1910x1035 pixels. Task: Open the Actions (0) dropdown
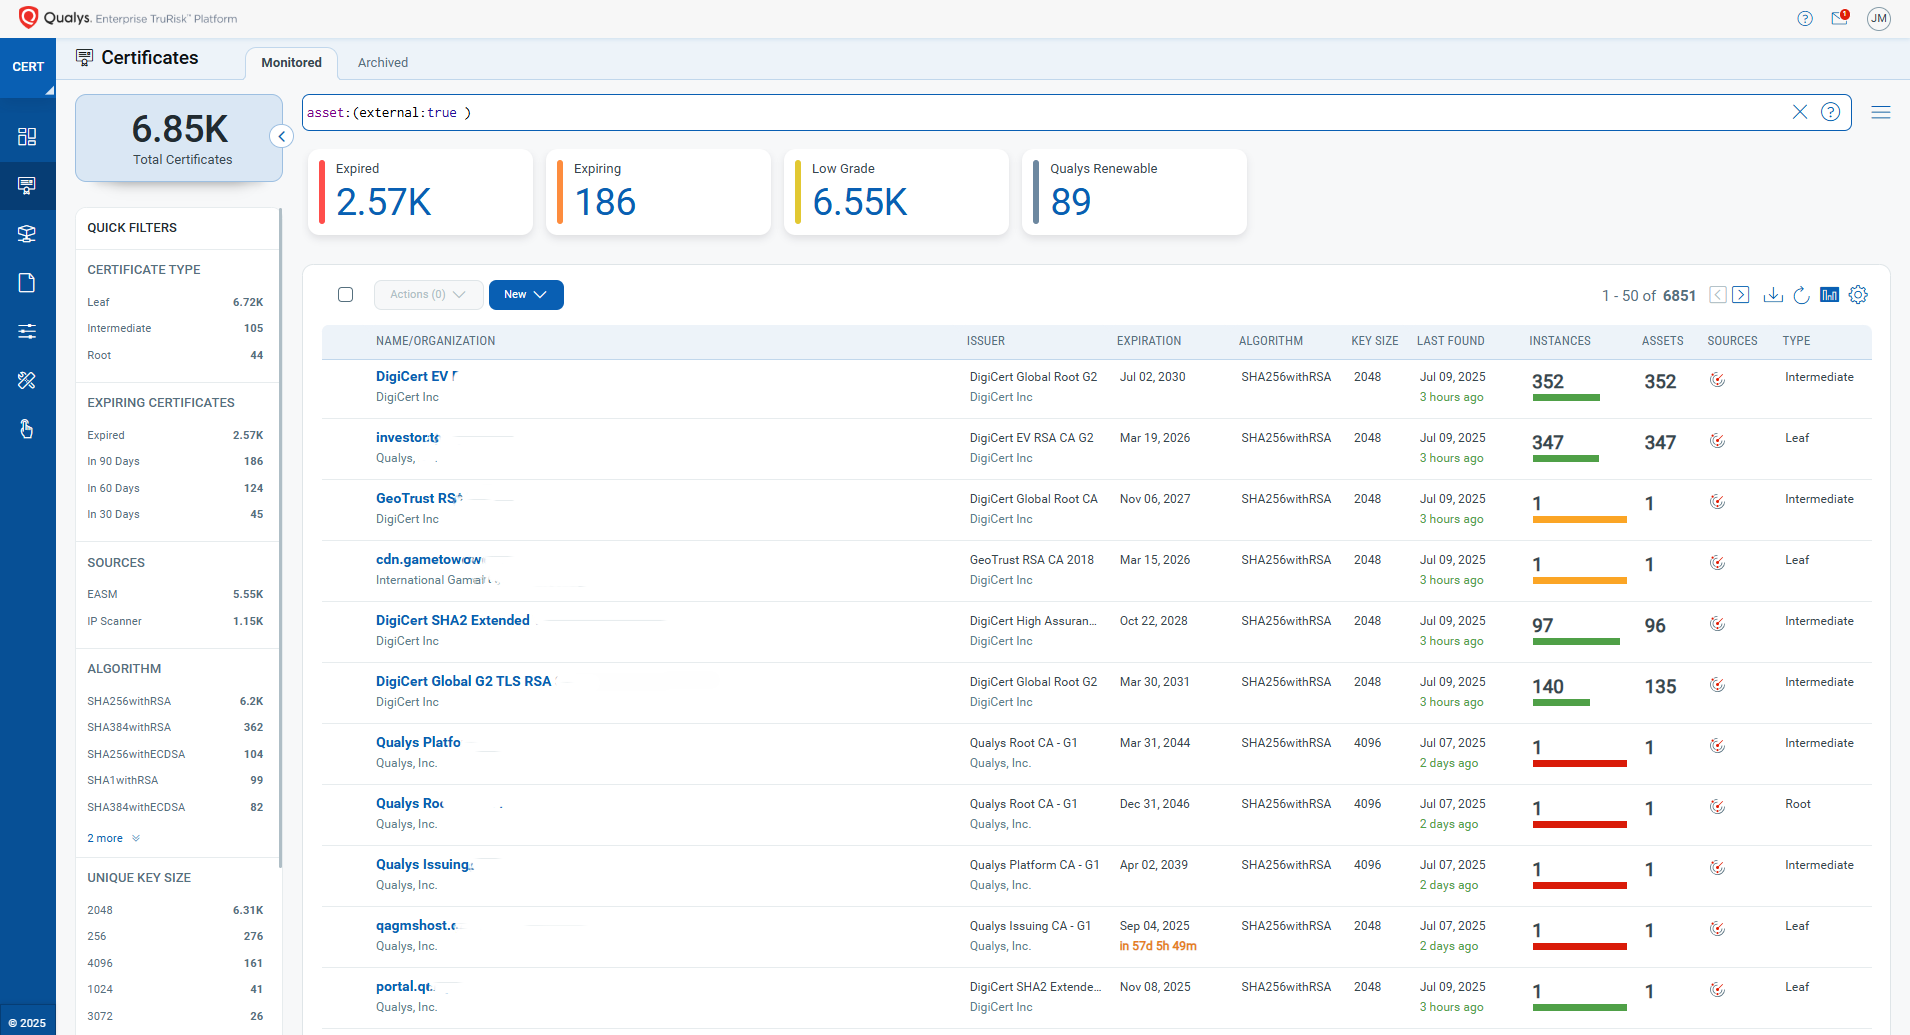pyautogui.click(x=428, y=295)
